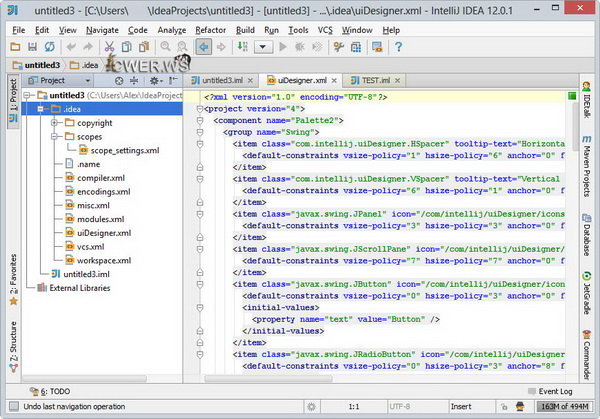Expand the copyright folder node
This screenshot has width=600, height=419.
coord(54,123)
